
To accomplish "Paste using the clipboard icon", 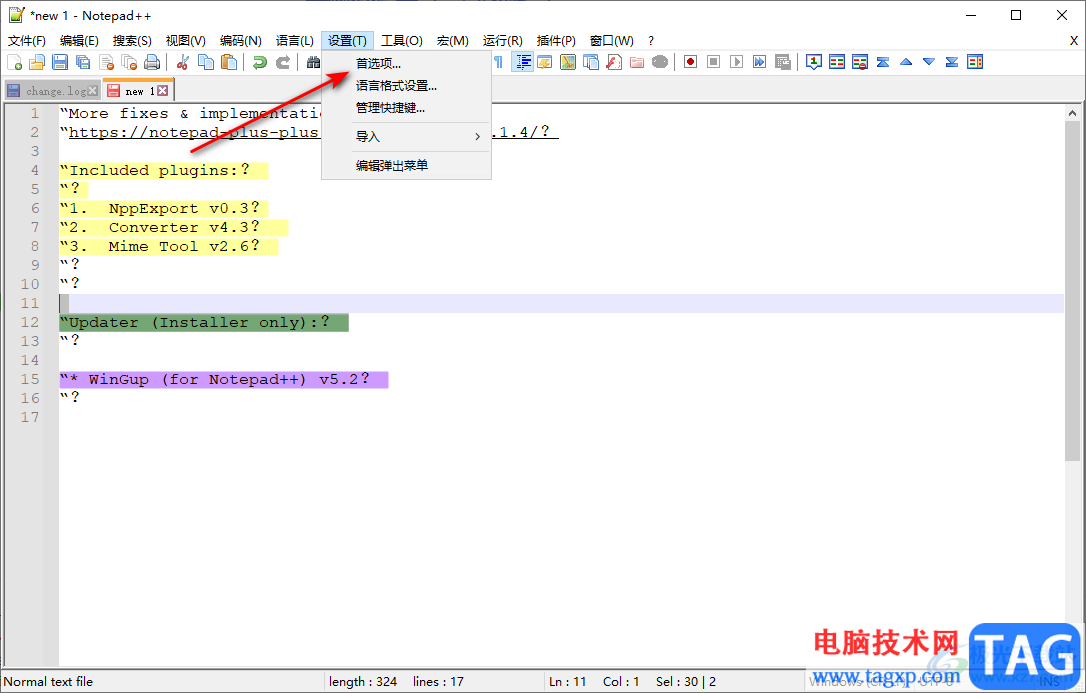I will click(x=229, y=62).
